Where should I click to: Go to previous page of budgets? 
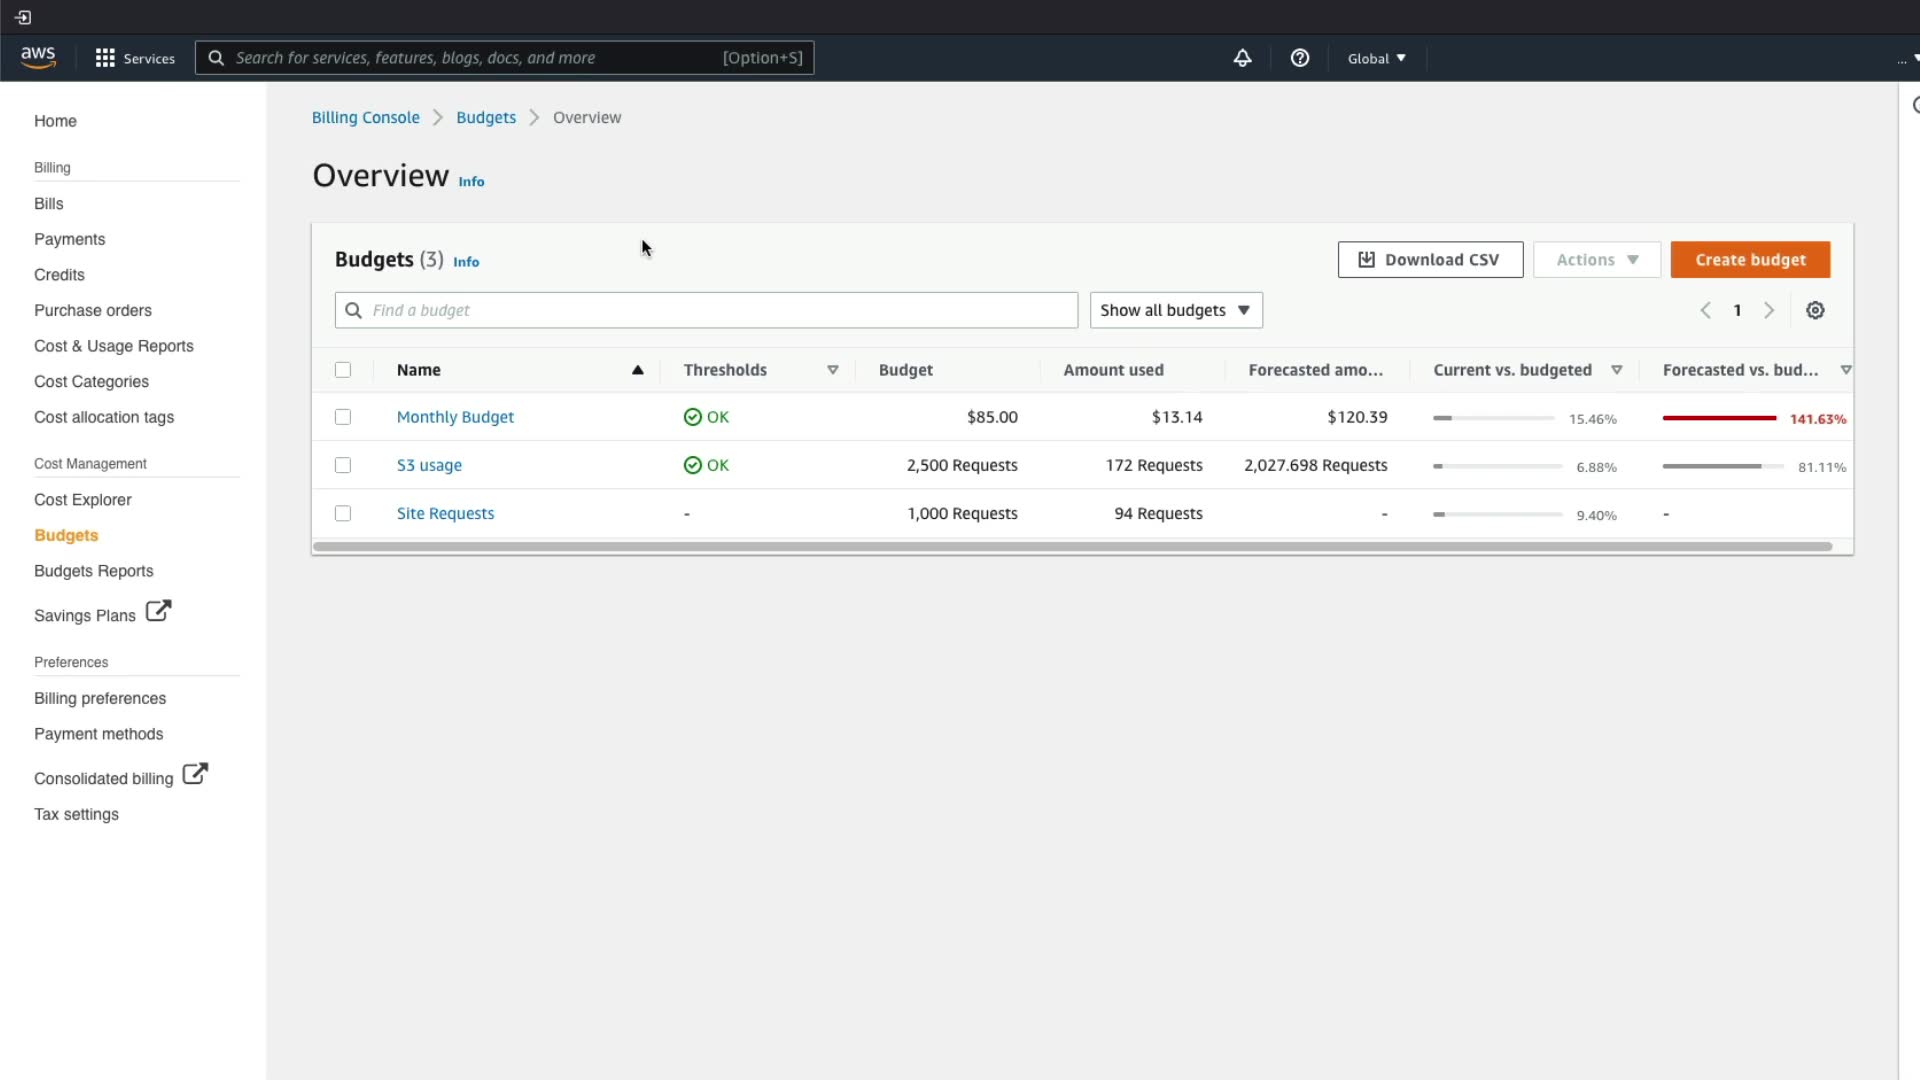(x=1706, y=310)
